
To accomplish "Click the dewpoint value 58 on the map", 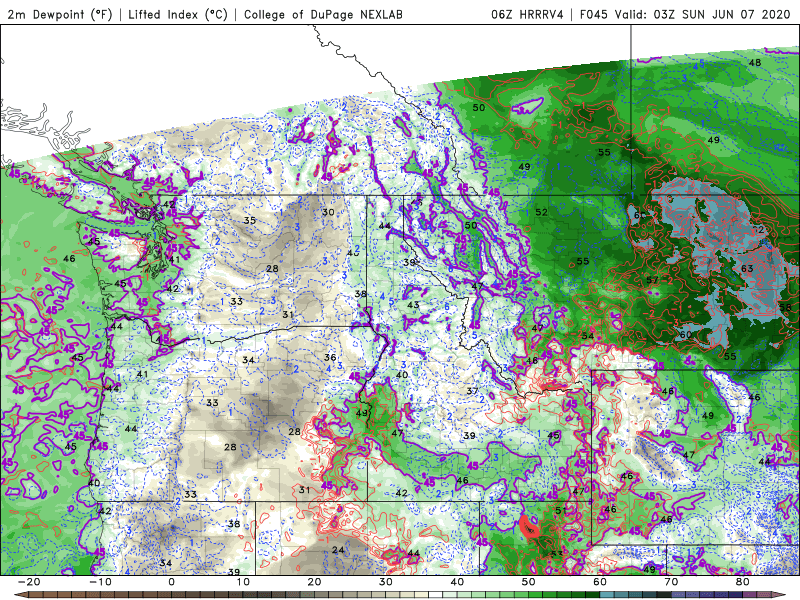I will click(786, 307).
